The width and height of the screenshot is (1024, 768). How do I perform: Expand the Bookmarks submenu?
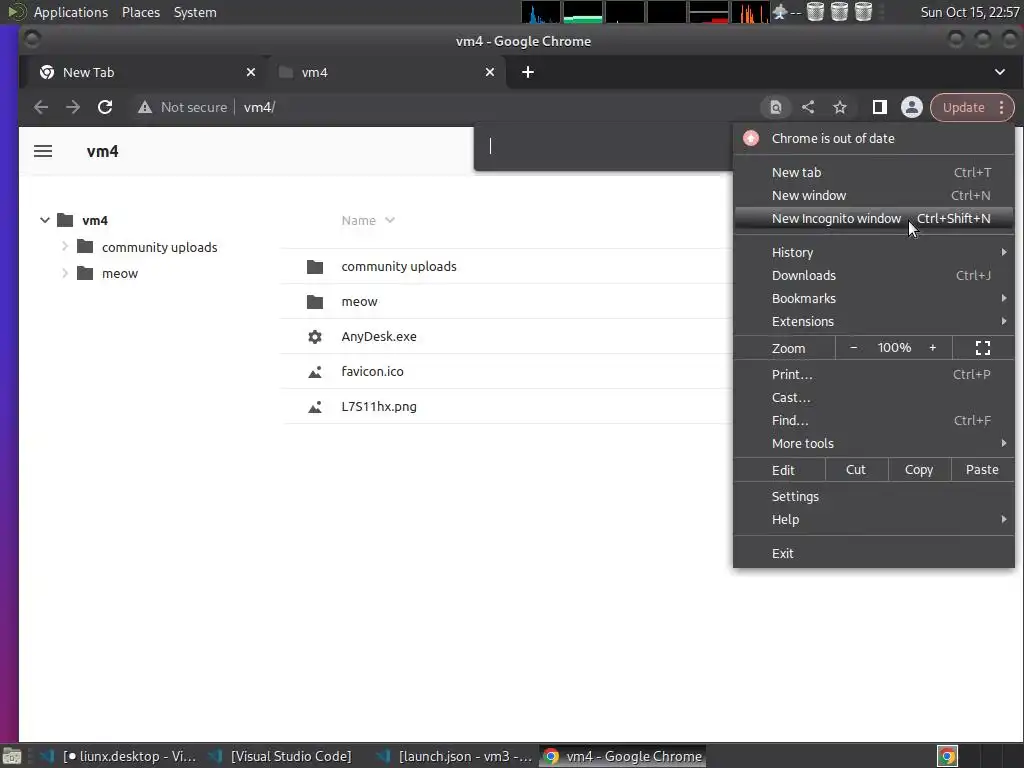(874, 298)
